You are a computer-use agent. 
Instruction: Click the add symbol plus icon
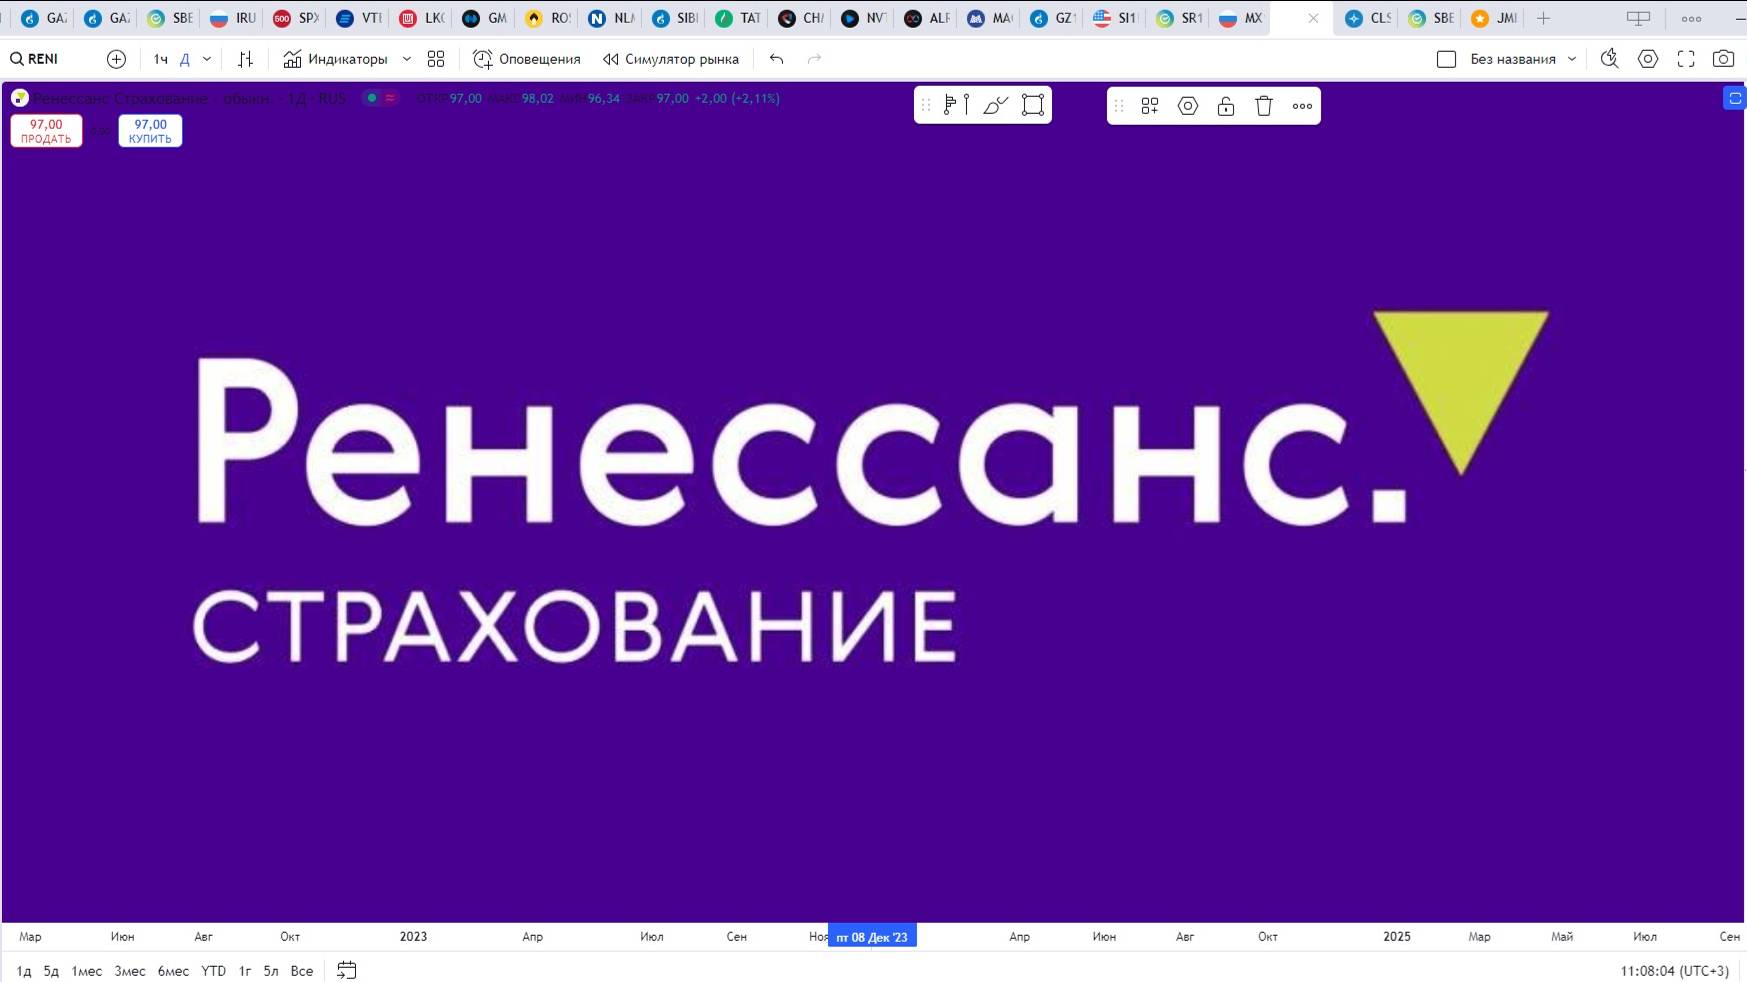pyautogui.click(x=116, y=59)
